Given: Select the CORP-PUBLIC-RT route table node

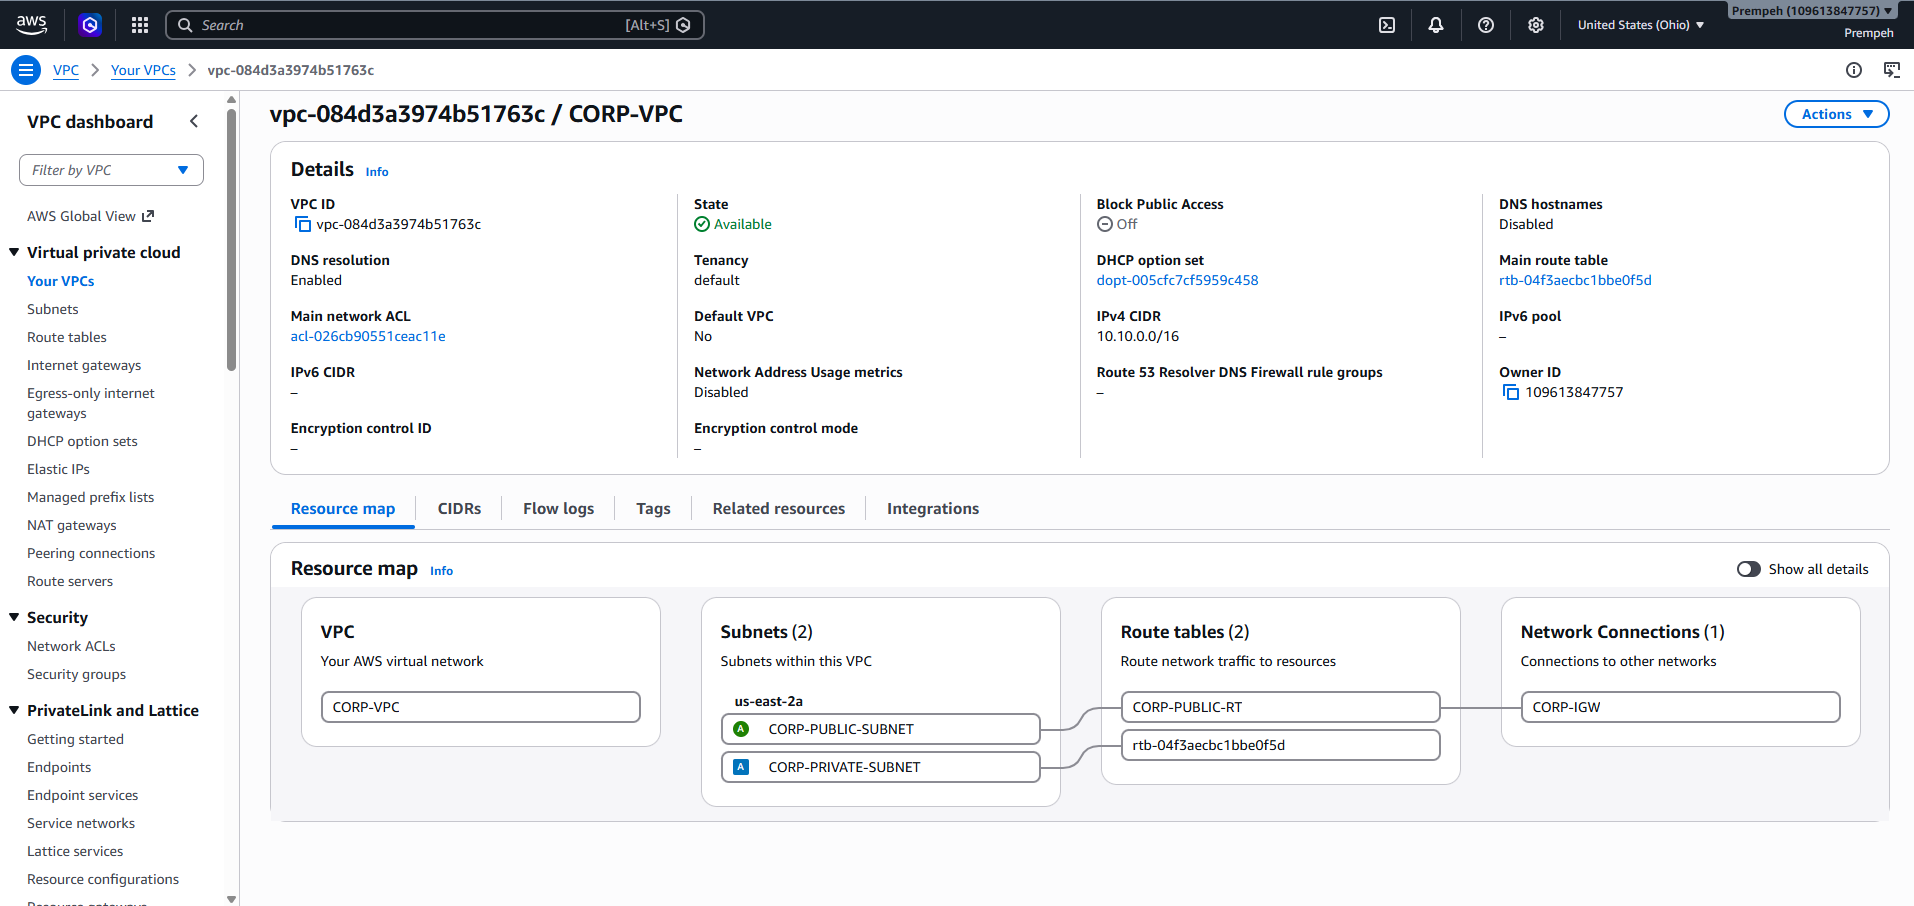Looking at the screenshot, I should tap(1280, 707).
